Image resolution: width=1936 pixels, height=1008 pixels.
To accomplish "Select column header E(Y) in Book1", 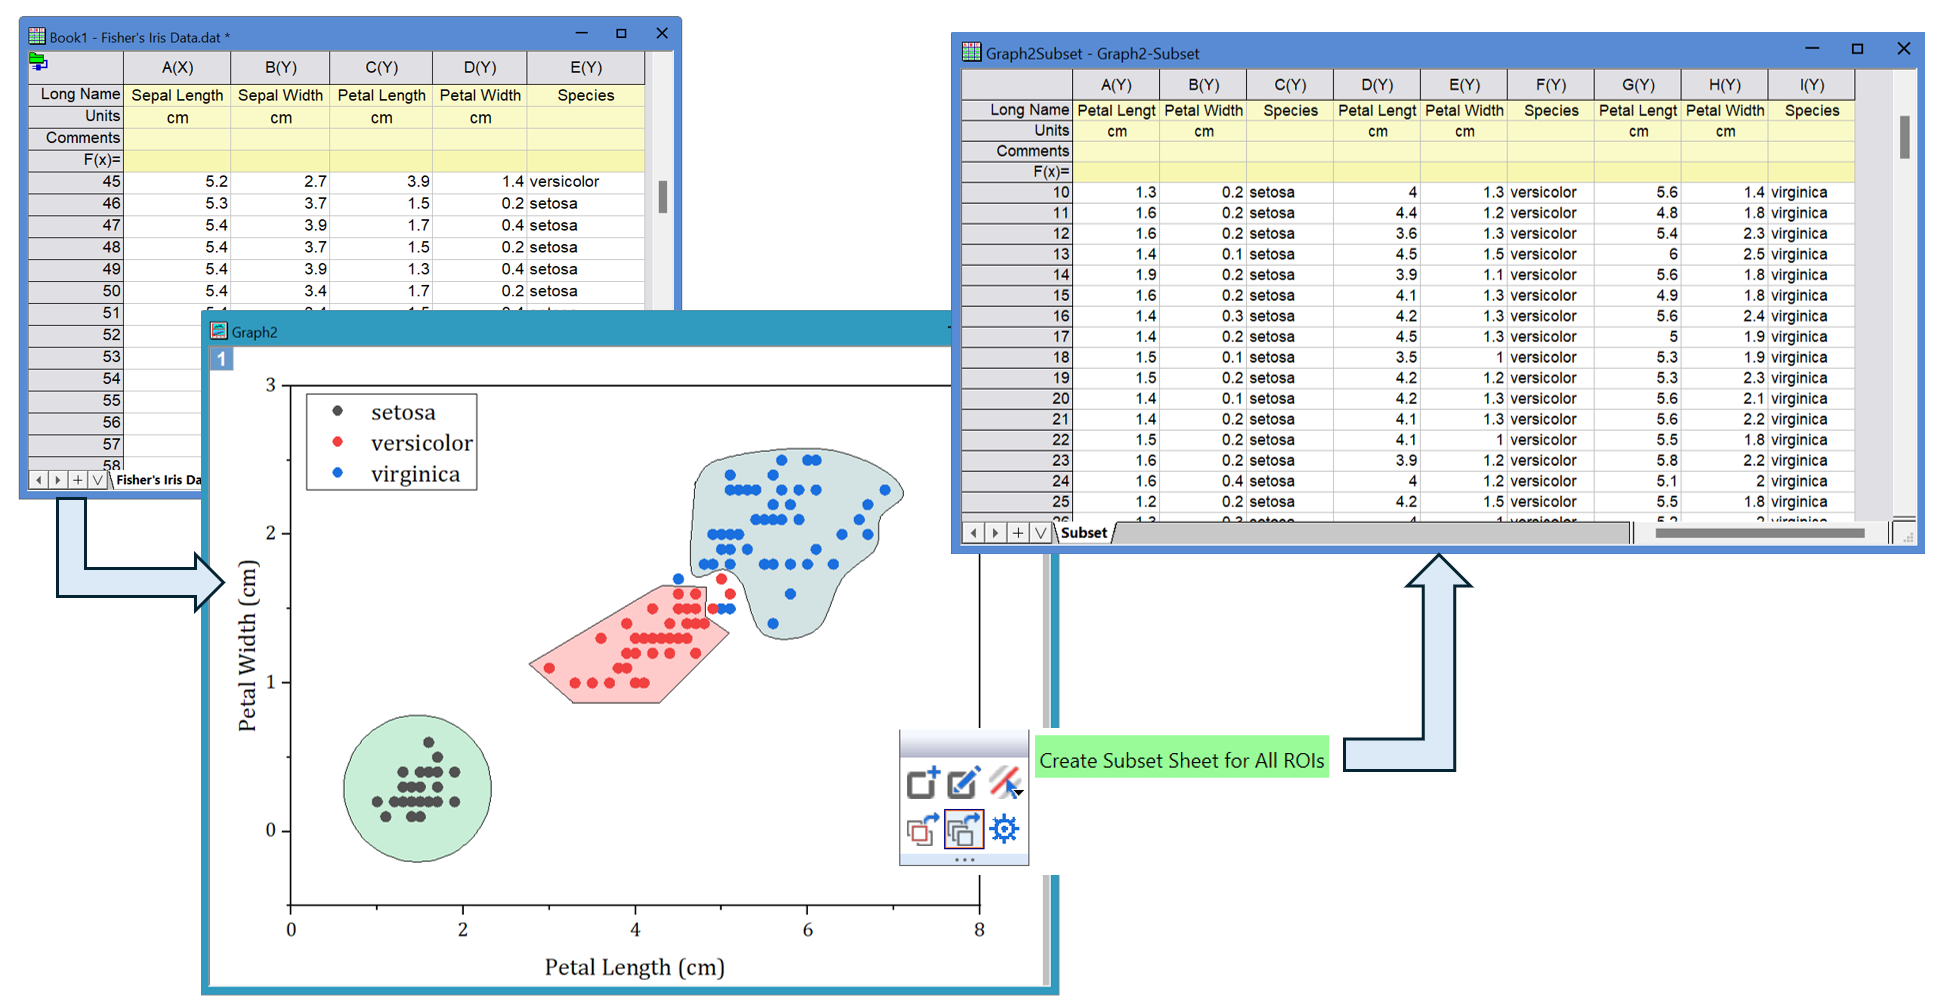I will point(585,68).
